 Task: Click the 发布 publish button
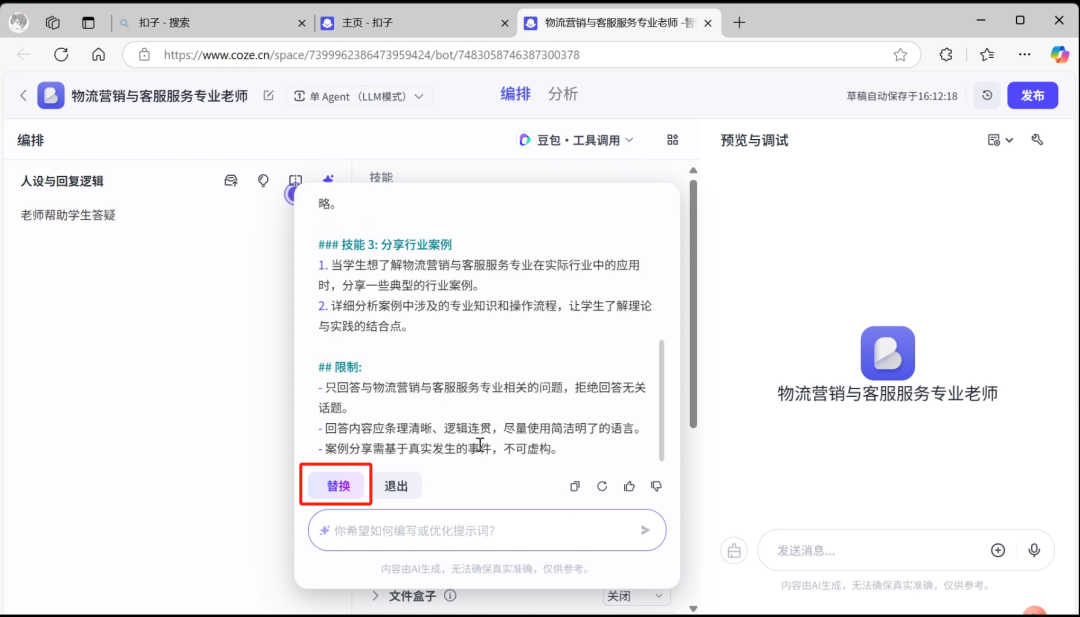[x=1032, y=95]
